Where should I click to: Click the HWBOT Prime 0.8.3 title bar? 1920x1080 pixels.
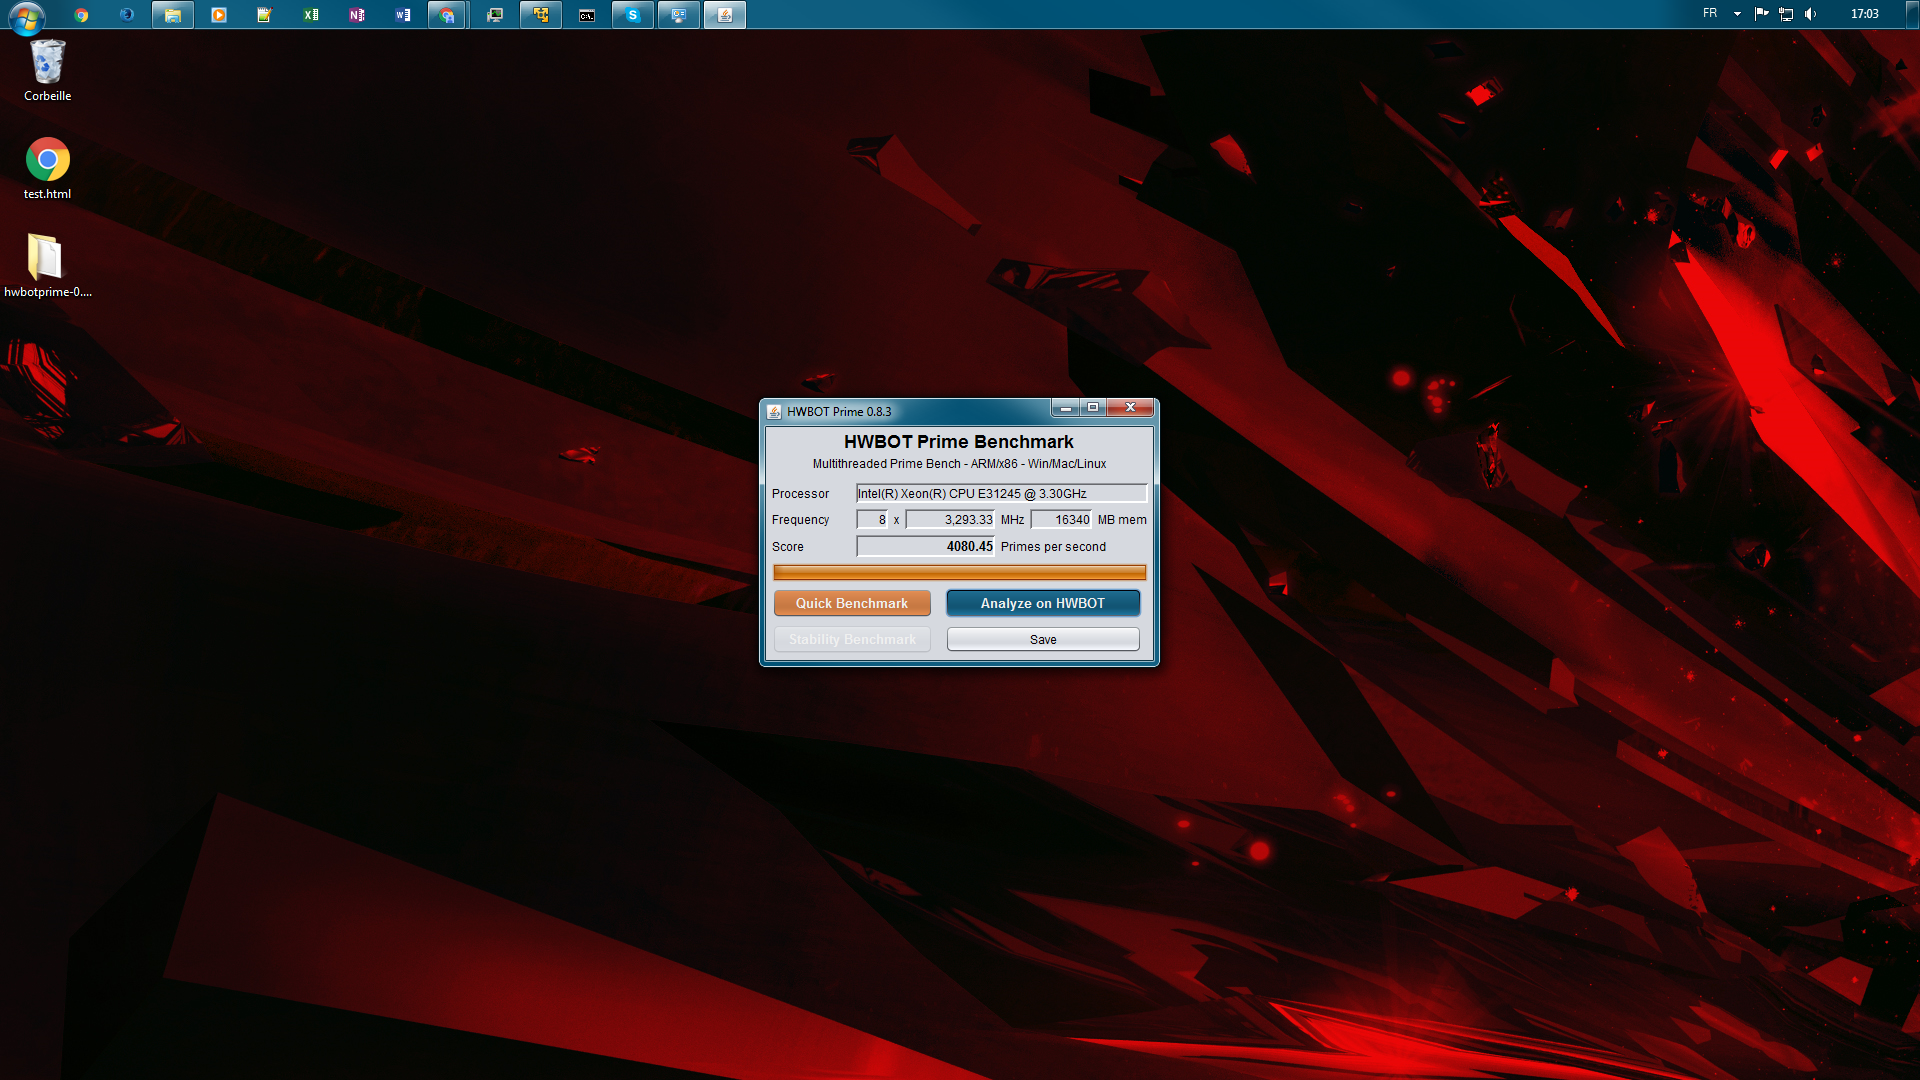[905, 411]
